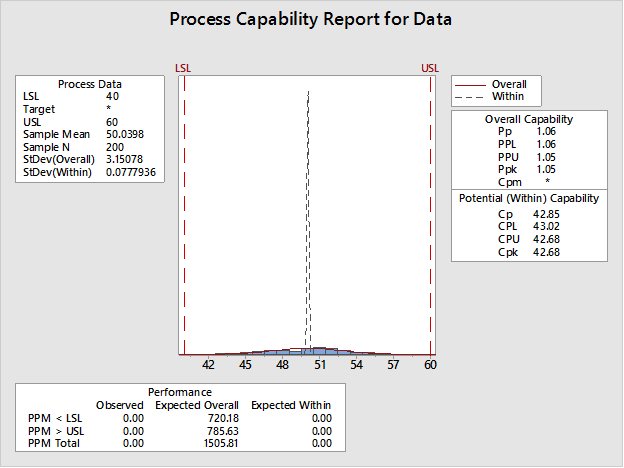This screenshot has height=468, width=624.
Task: Select the Overall legend entry
Action: click(508, 84)
